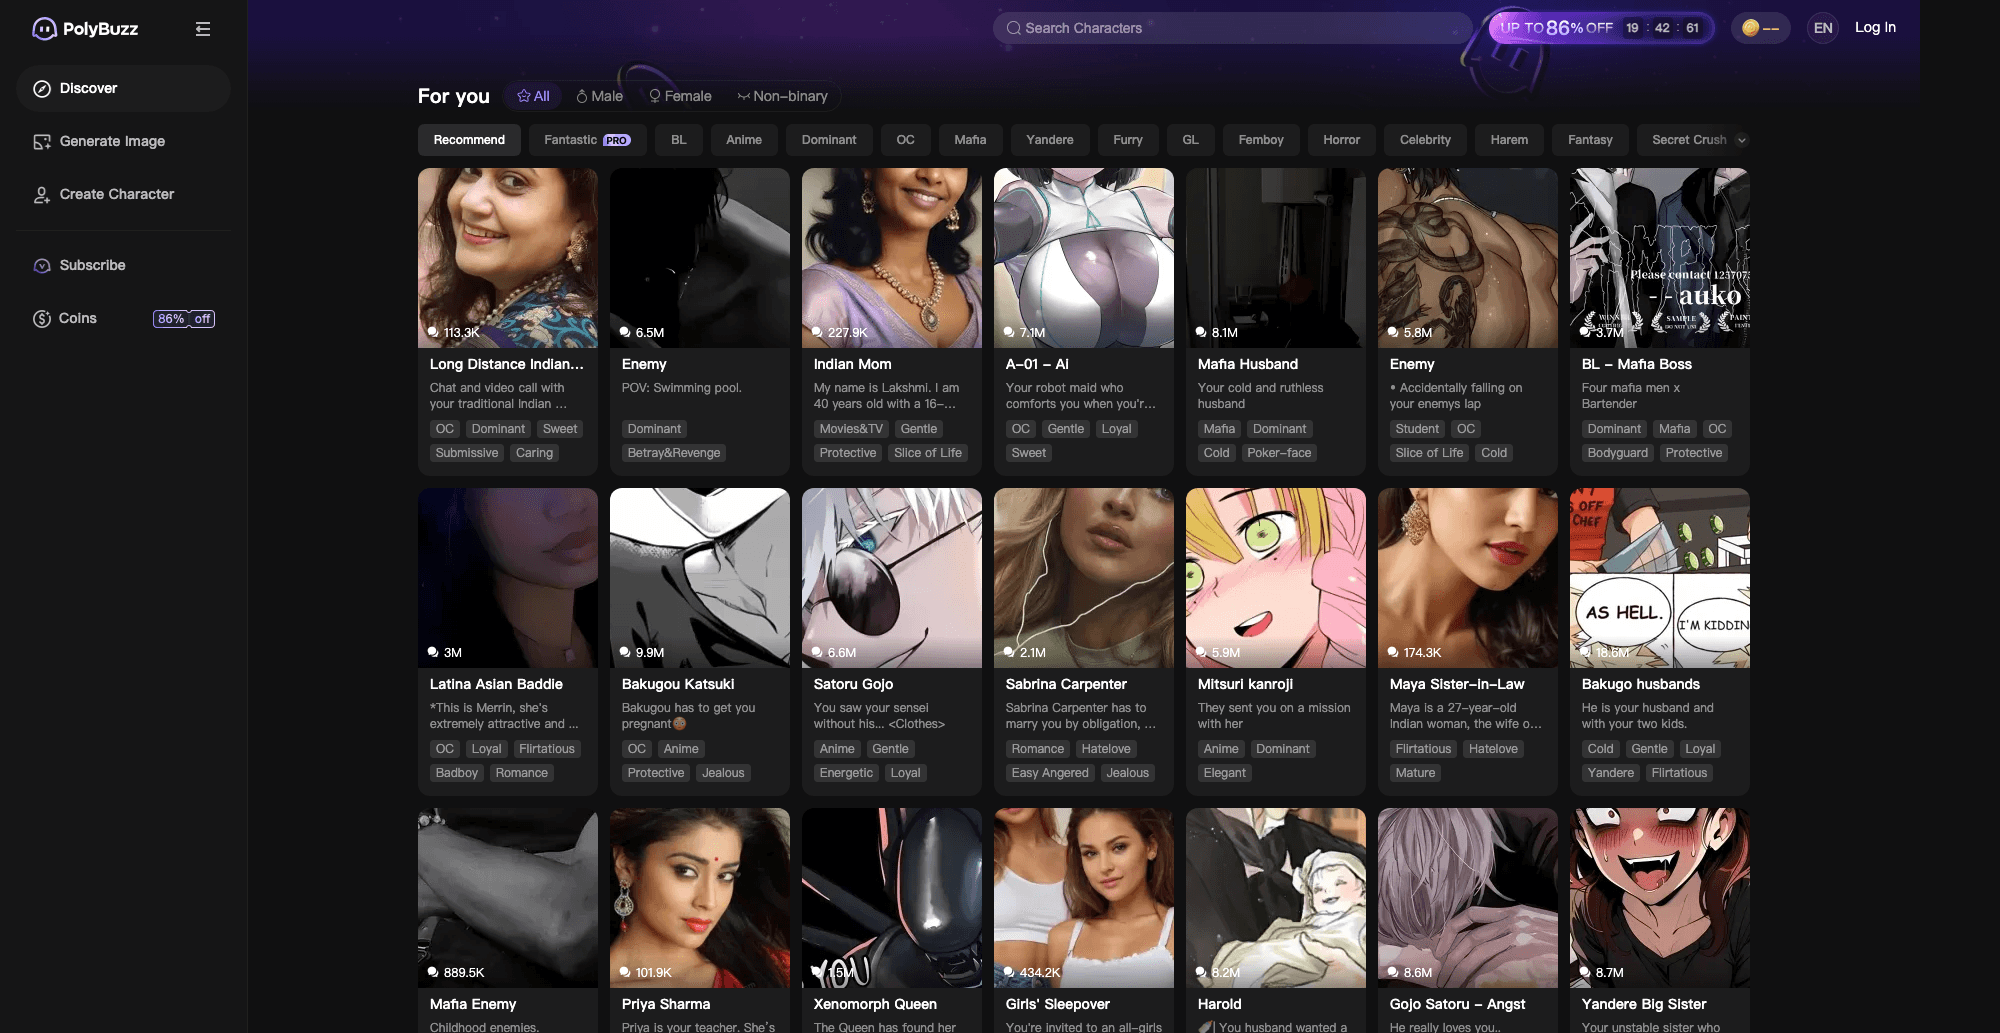Click the Bodyguard tag on BL – Mafia Boss
Viewport: 2000px width, 1033px height.
[1618, 453]
